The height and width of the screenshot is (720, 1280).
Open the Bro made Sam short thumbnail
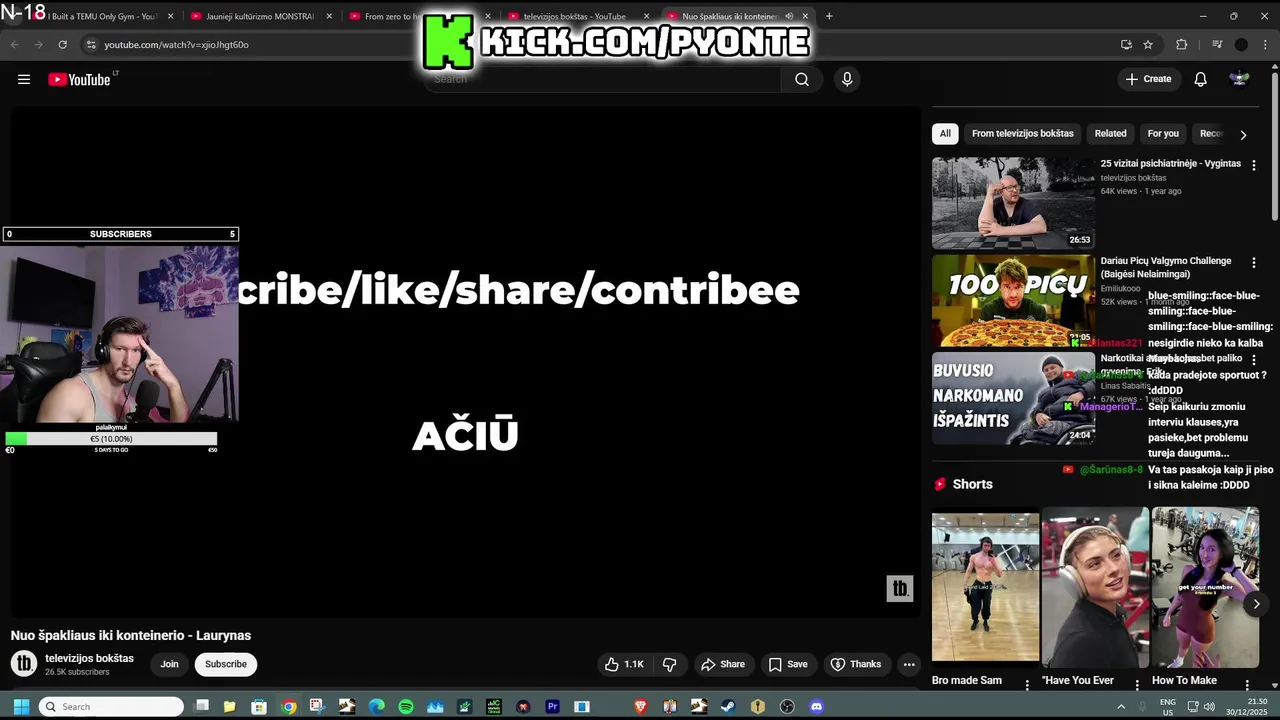[x=985, y=588]
